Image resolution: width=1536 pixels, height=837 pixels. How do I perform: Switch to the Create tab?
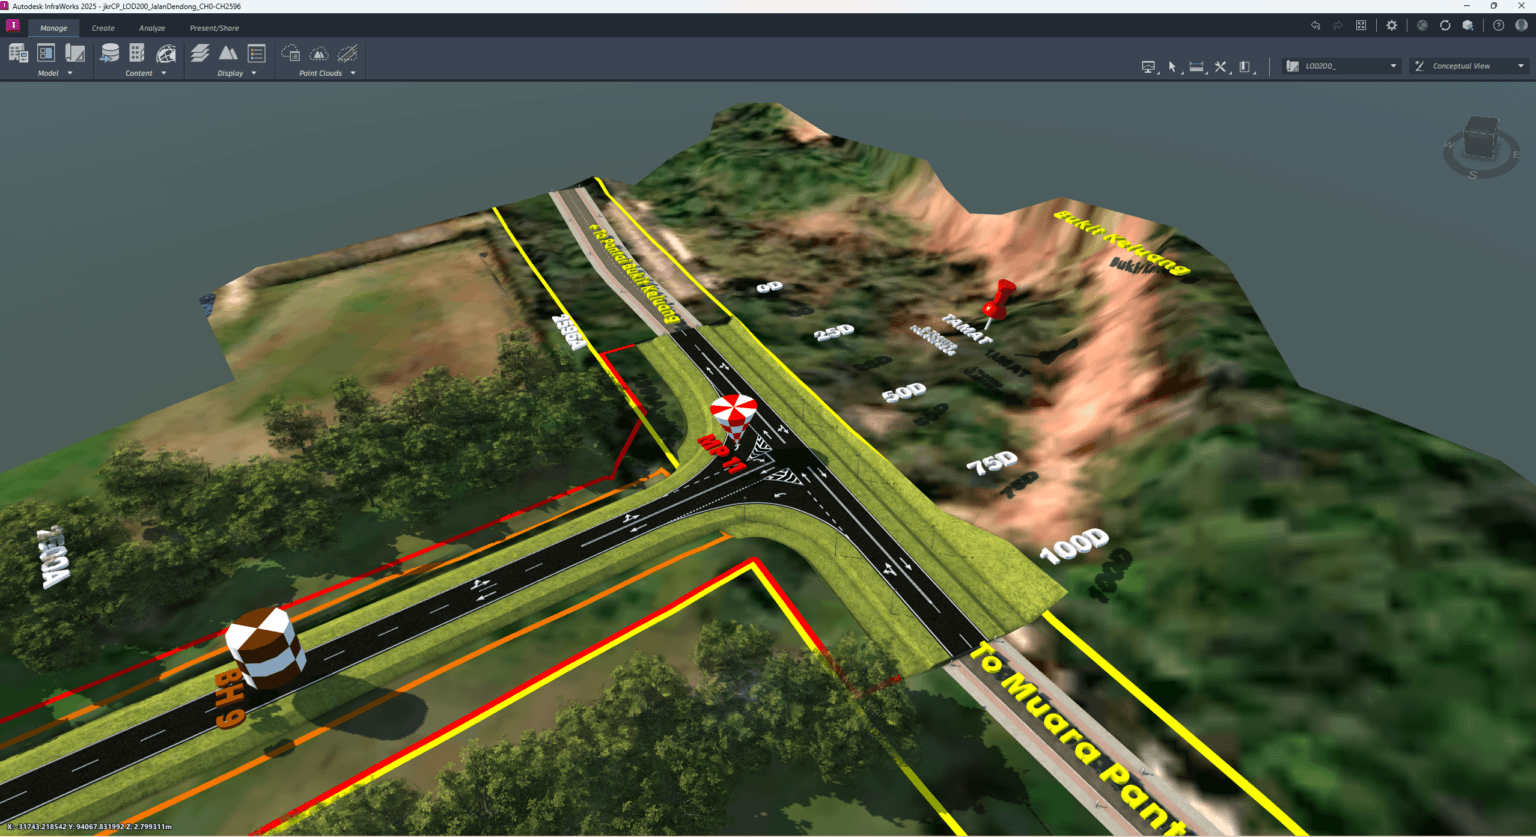[x=103, y=28]
